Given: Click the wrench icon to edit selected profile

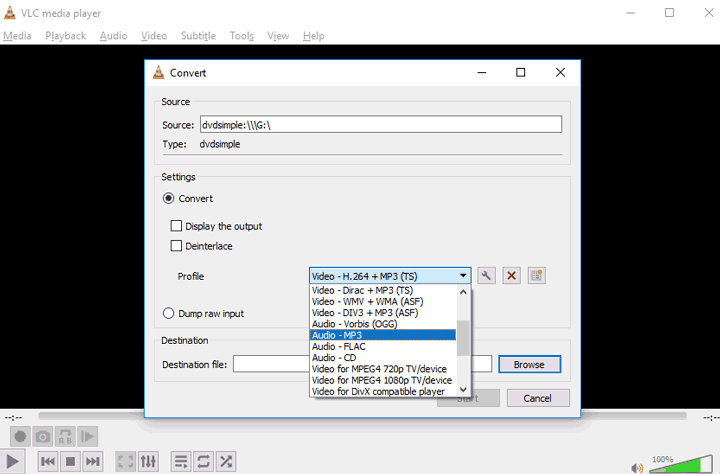Looking at the screenshot, I should (487, 276).
